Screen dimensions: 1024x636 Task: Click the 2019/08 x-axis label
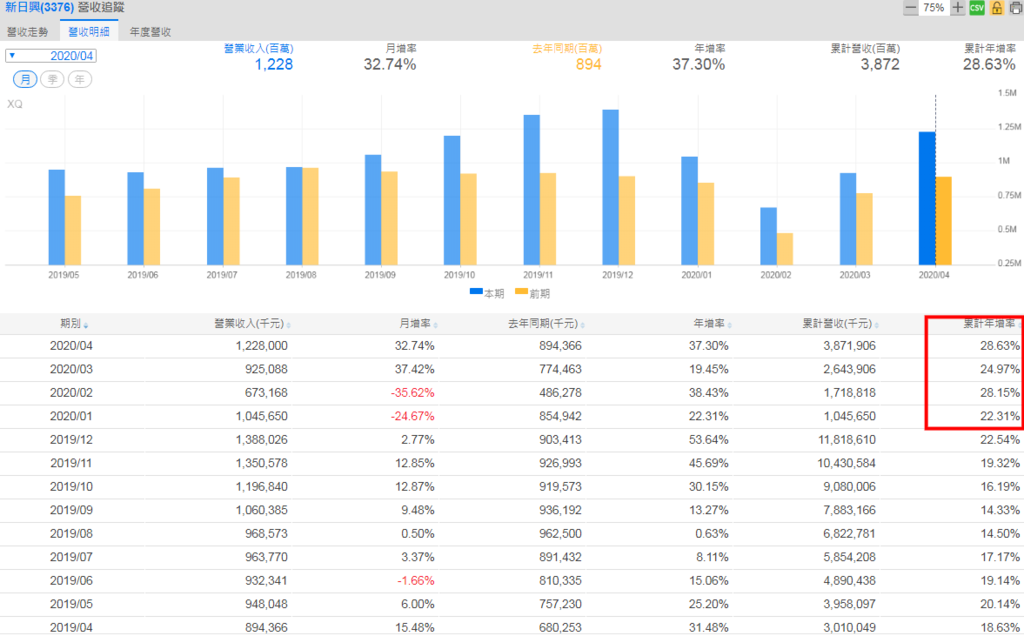point(301,276)
